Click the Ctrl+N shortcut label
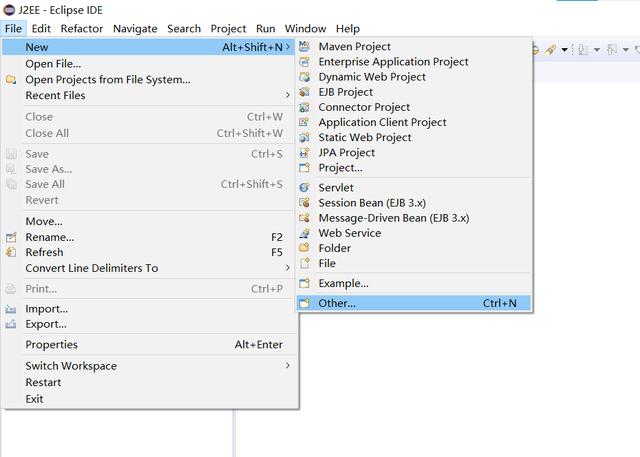Screen dimensions: 640x457 [500, 303]
